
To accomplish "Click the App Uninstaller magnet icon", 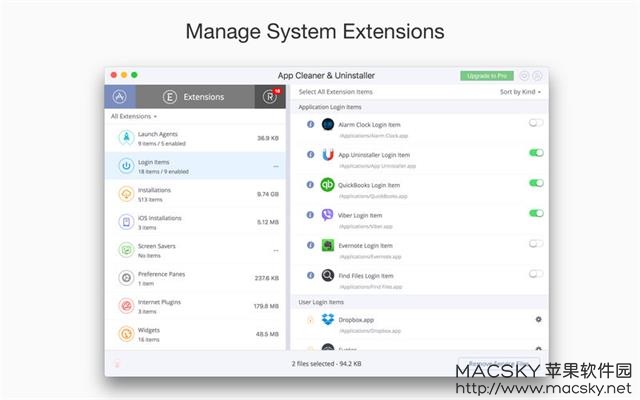I will pos(327,154).
